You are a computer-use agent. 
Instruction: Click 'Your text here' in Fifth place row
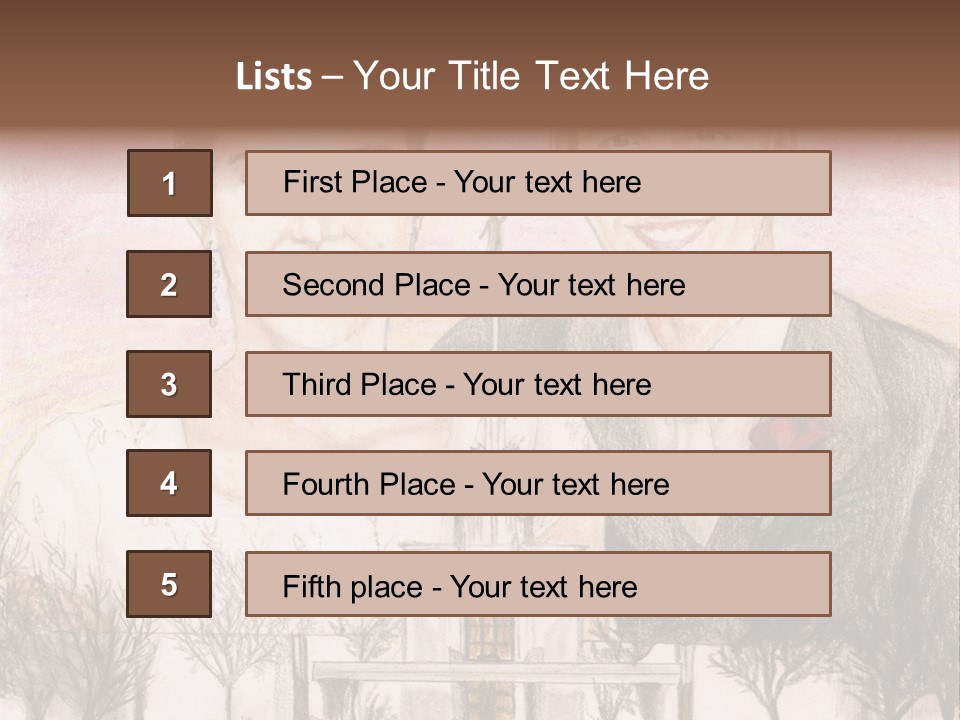pos(544,586)
